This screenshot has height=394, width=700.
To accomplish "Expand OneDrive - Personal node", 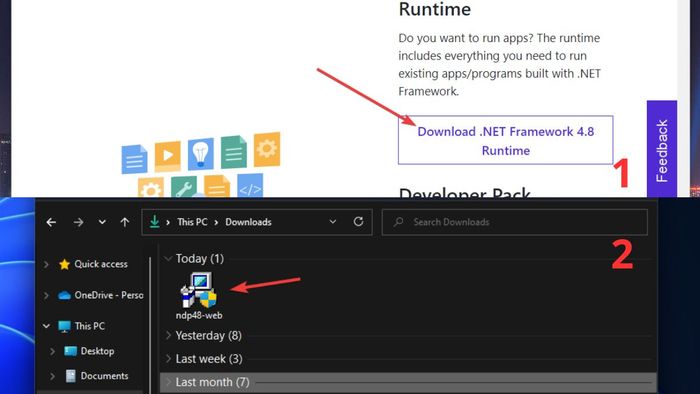I will 46,295.
